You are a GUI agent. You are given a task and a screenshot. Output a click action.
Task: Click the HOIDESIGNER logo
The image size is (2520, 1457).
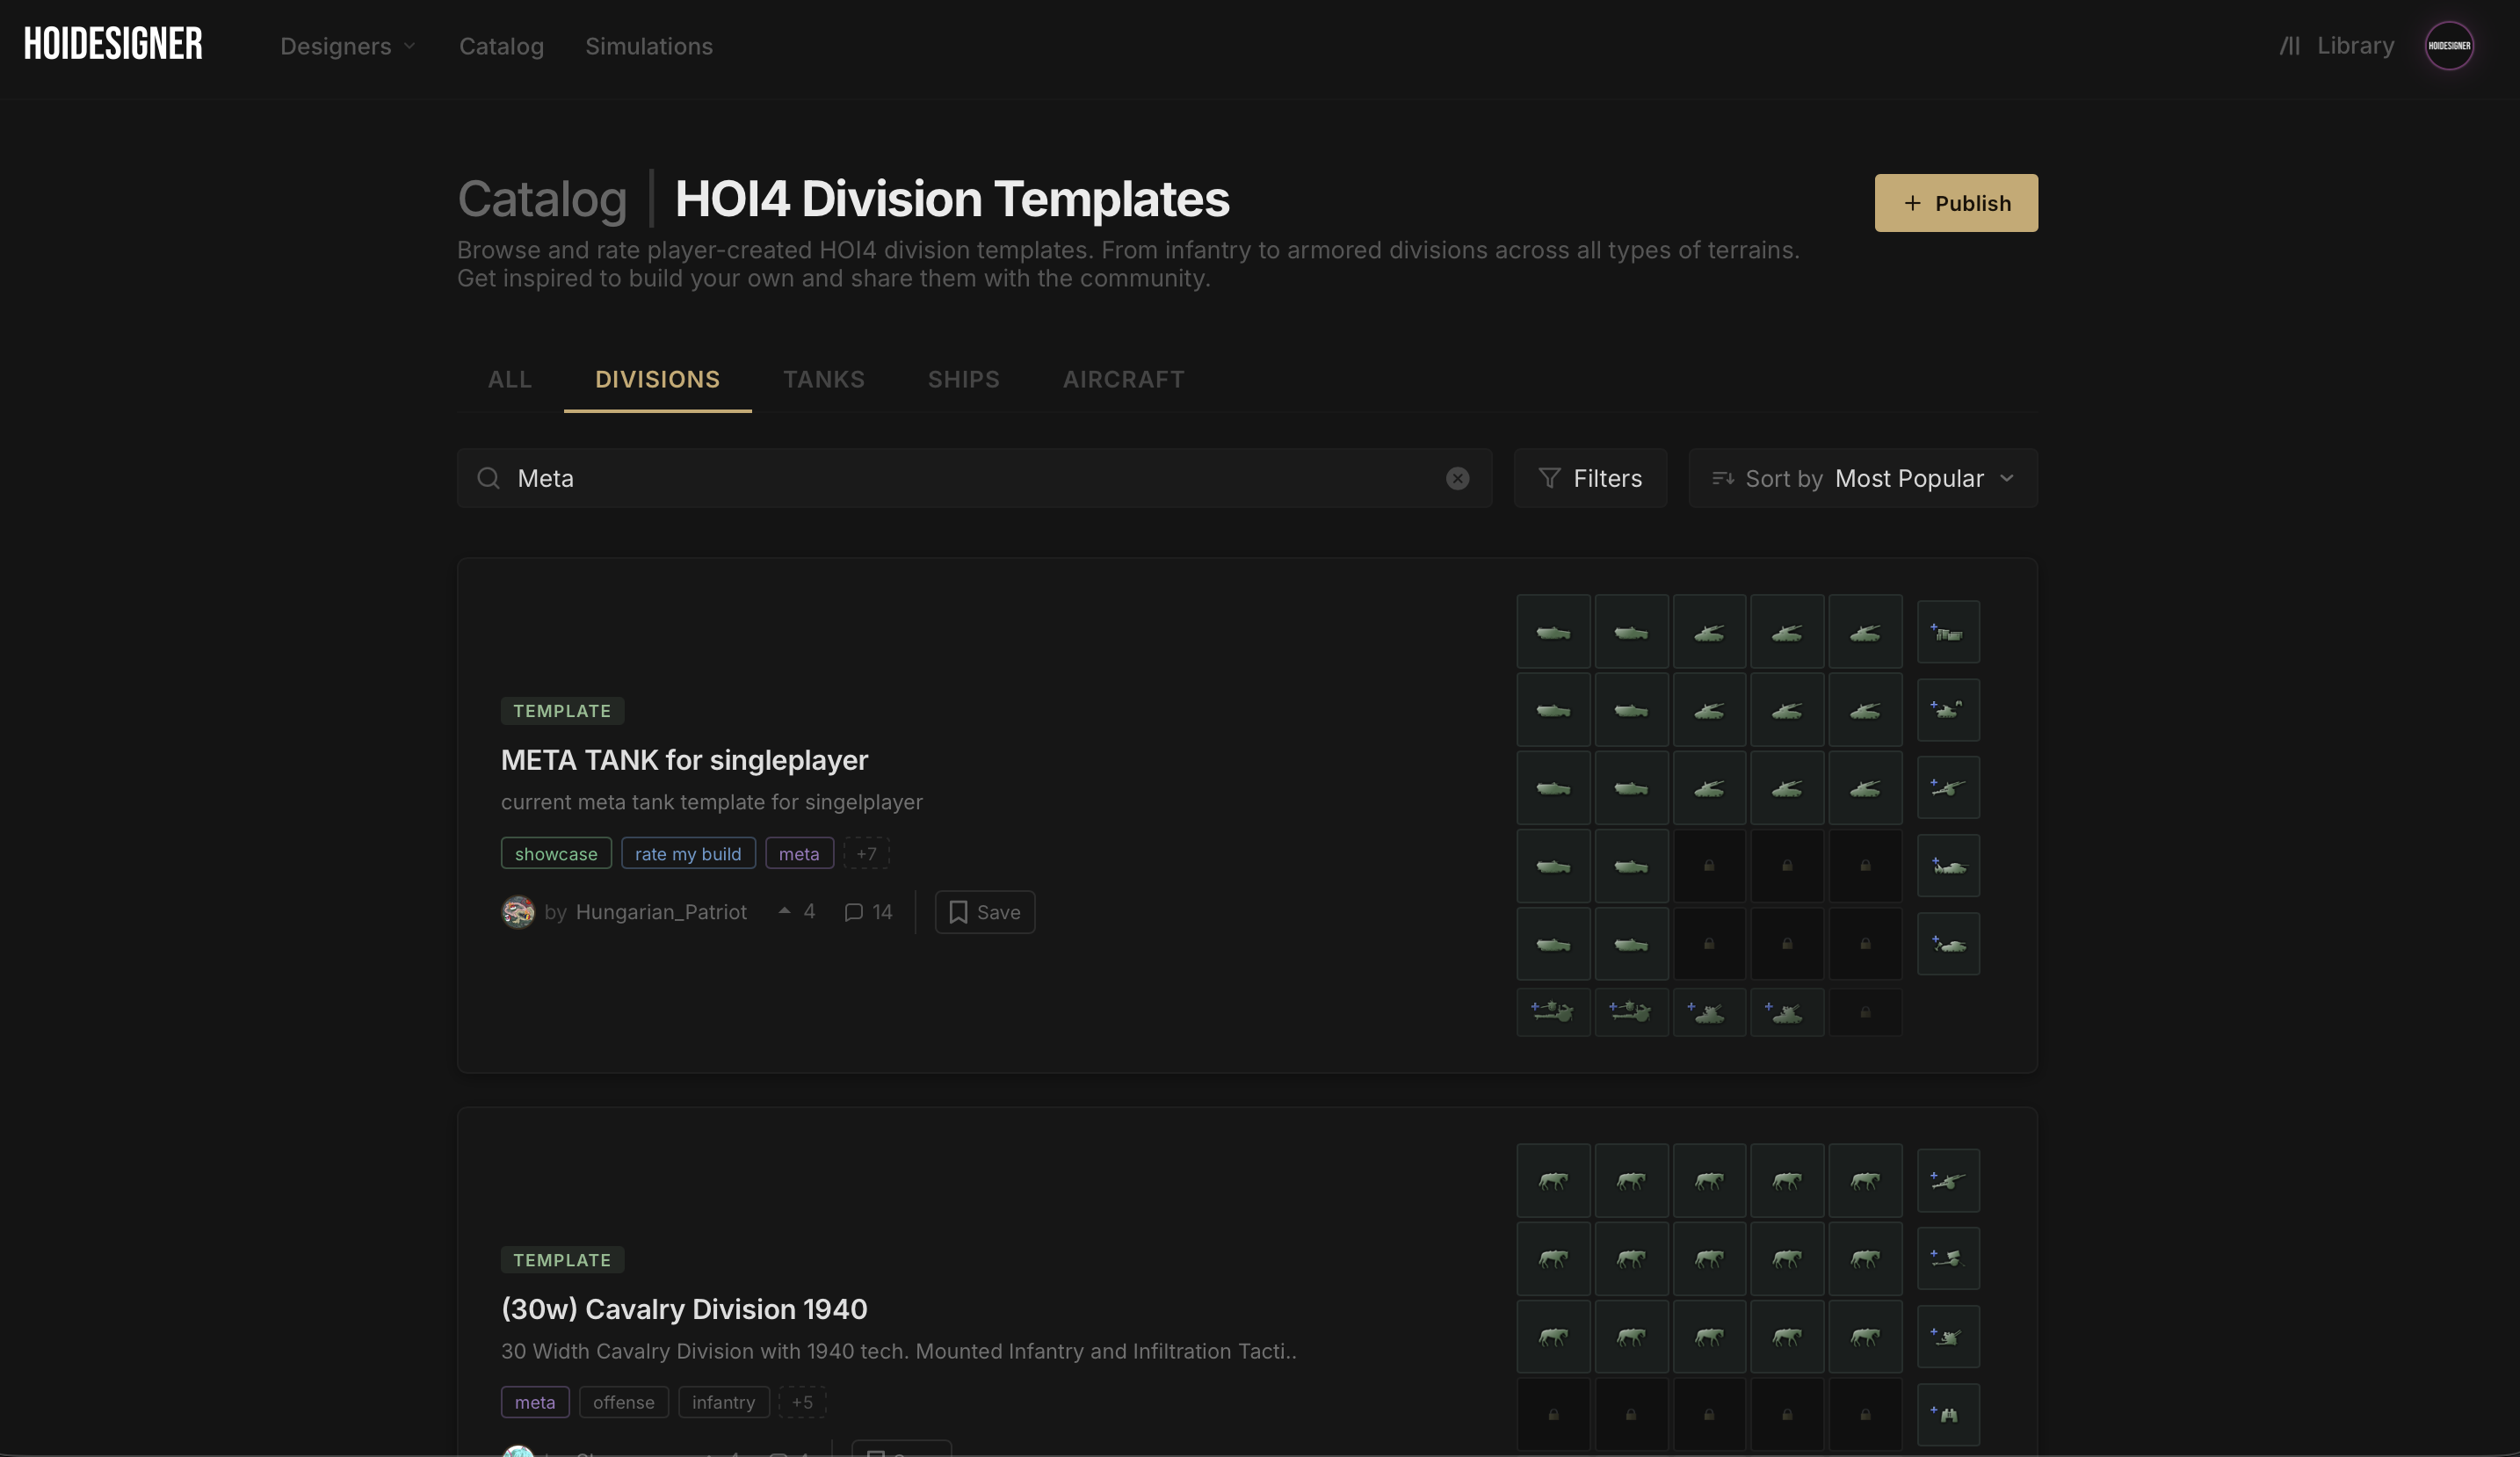tap(113, 44)
